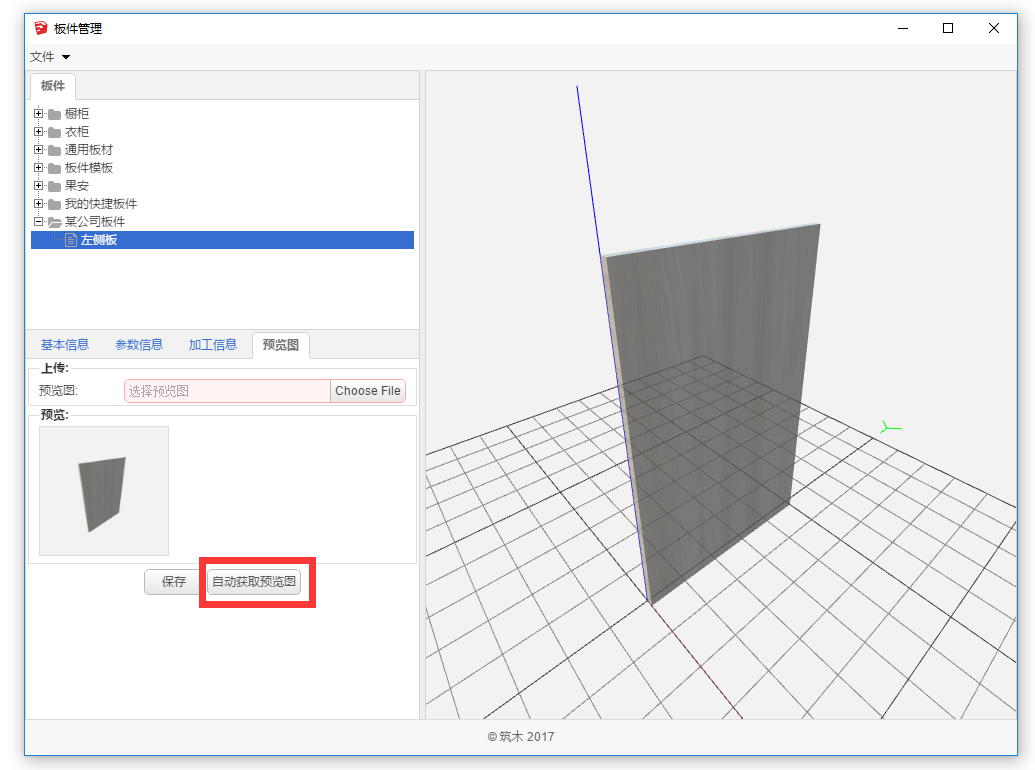Expand the 橱柜 tree node

[39, 114]
